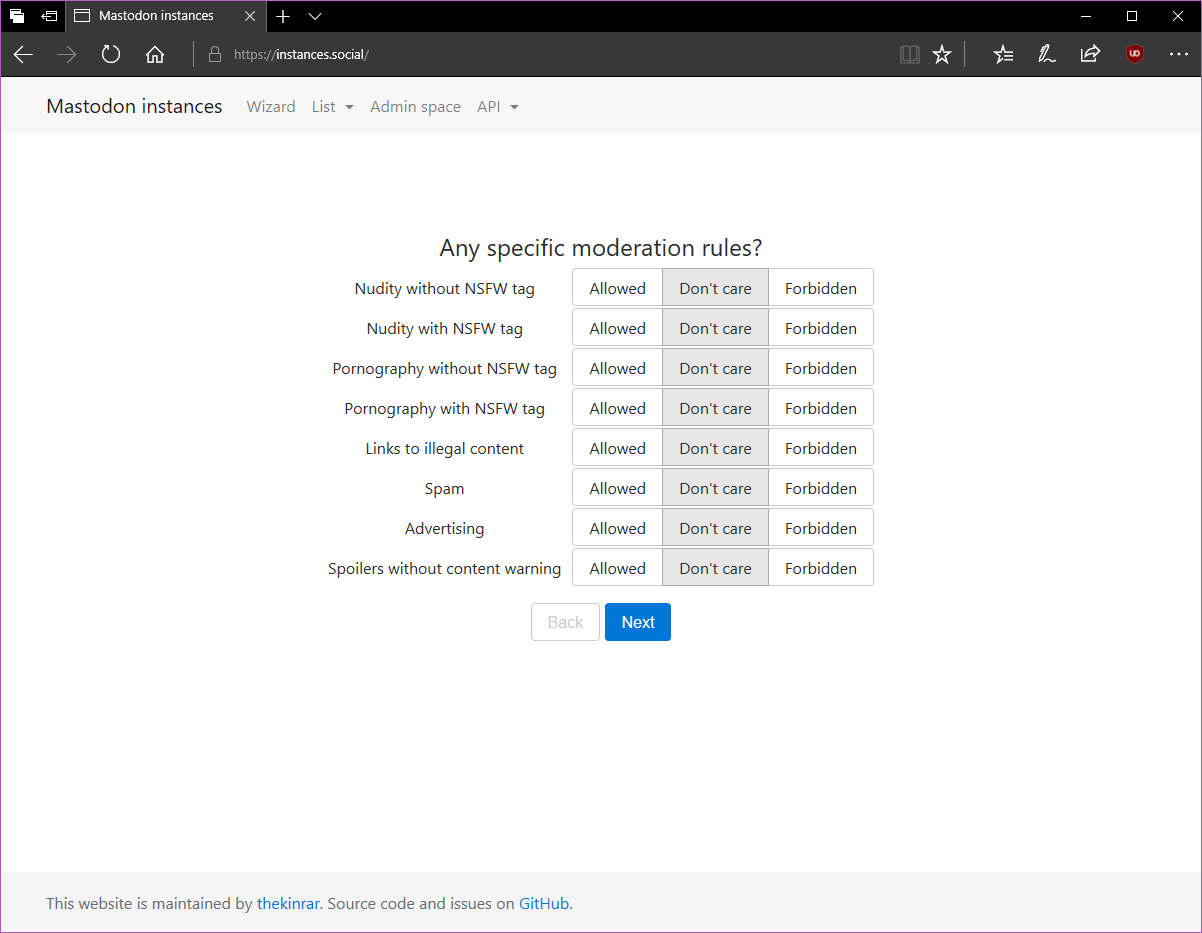1202x933 pixels.
Task: Set Nudity without NSFW tag to Allowed
Action: click(617, 288)
